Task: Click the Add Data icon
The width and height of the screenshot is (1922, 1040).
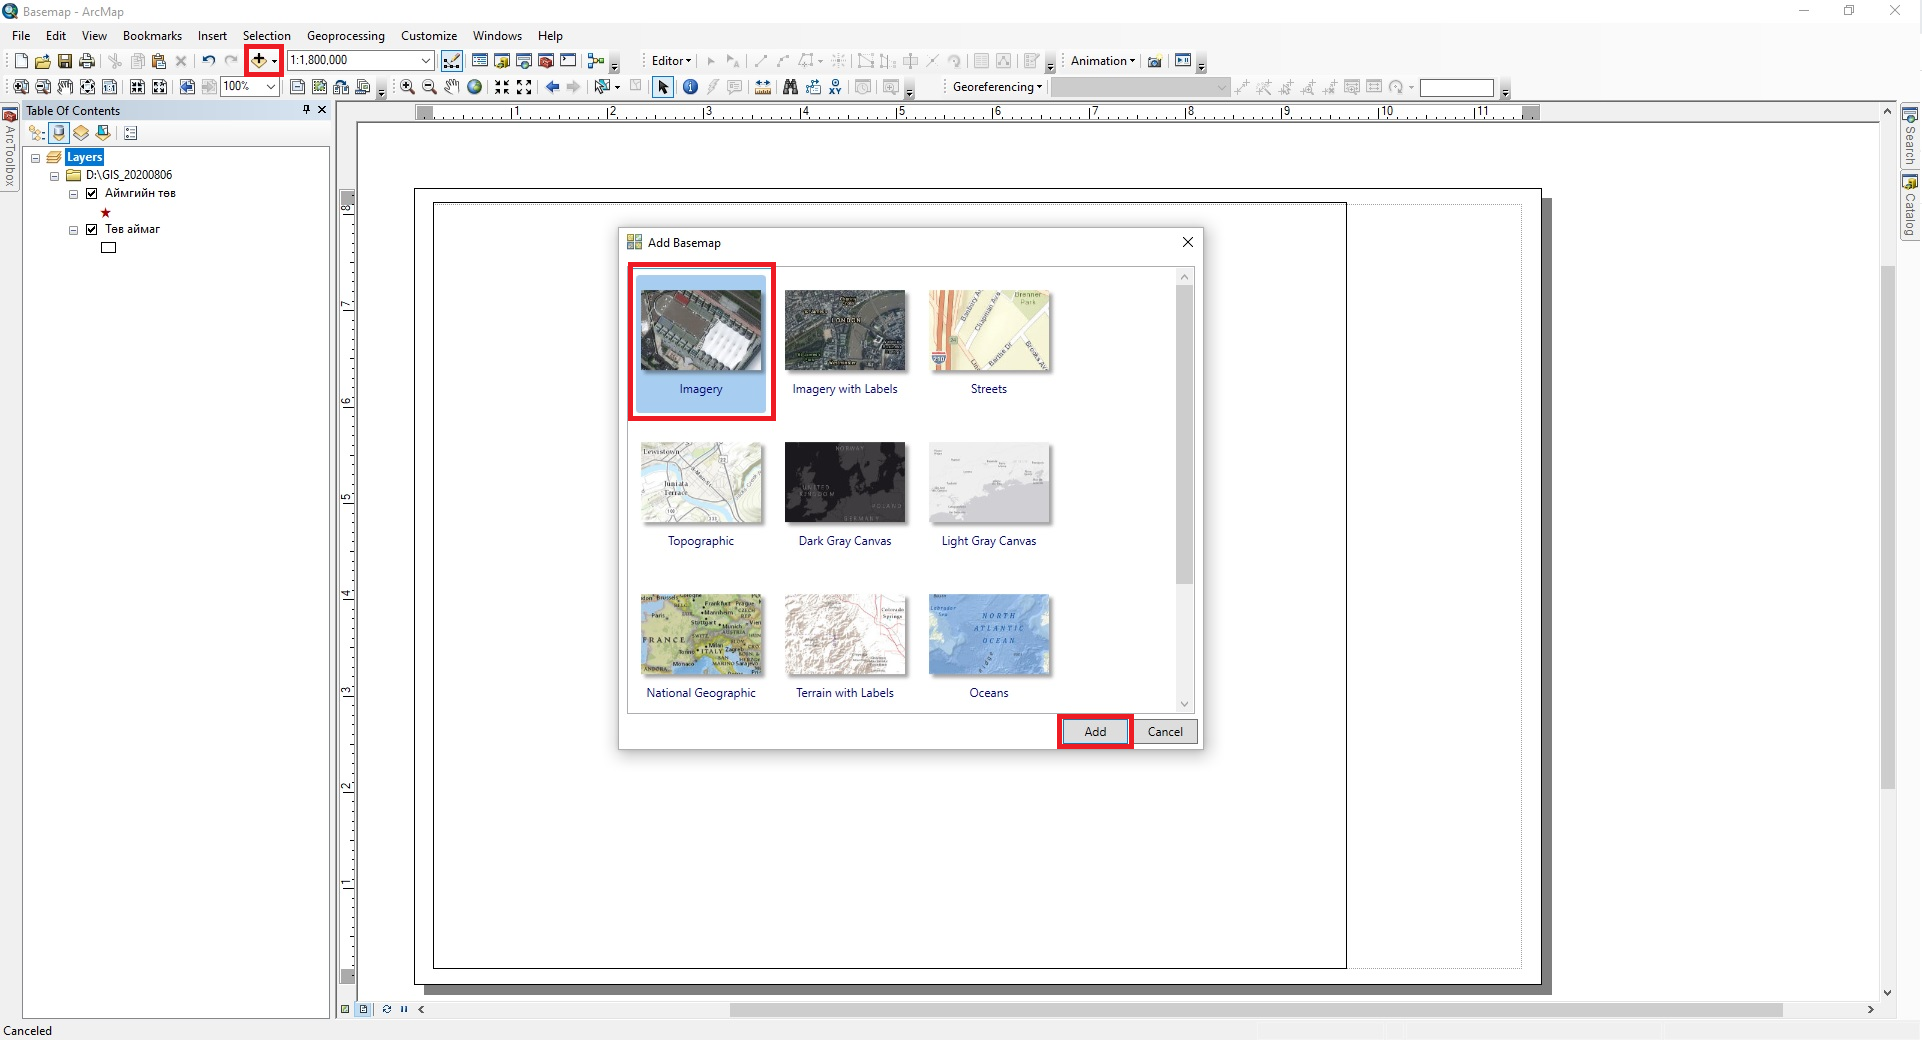Action: tap(259, 61)
